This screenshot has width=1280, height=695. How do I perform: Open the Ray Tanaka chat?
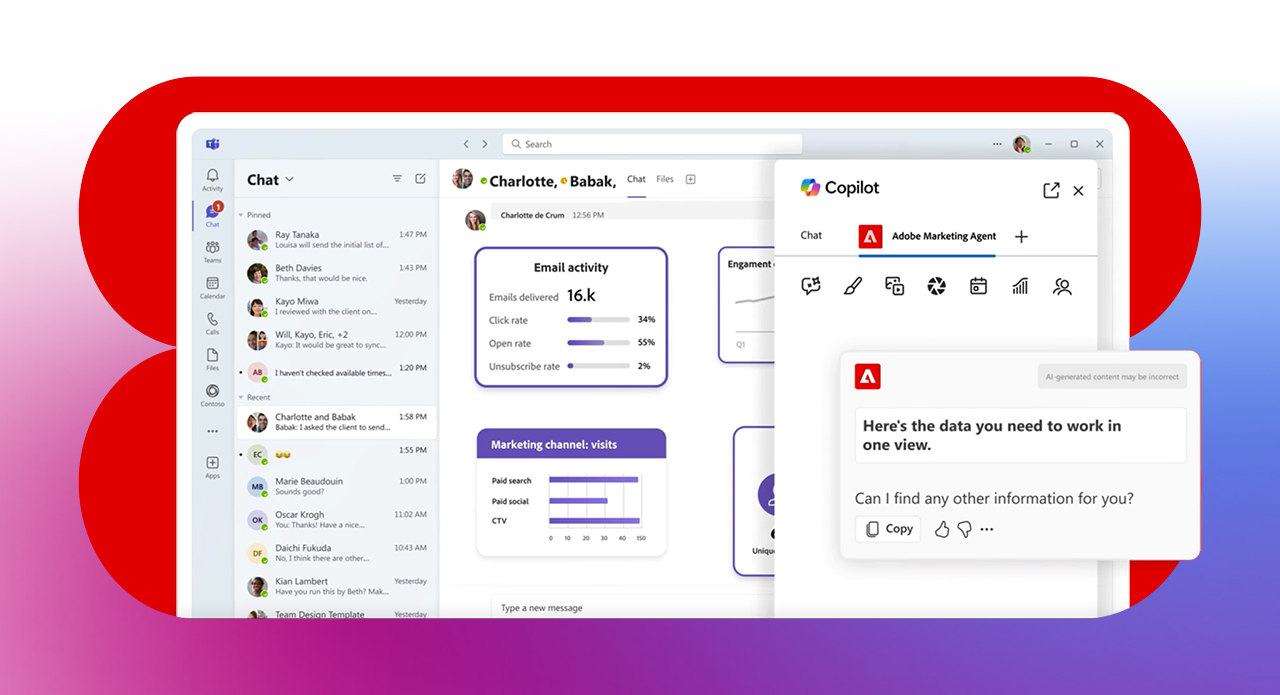tap(338, 240)
